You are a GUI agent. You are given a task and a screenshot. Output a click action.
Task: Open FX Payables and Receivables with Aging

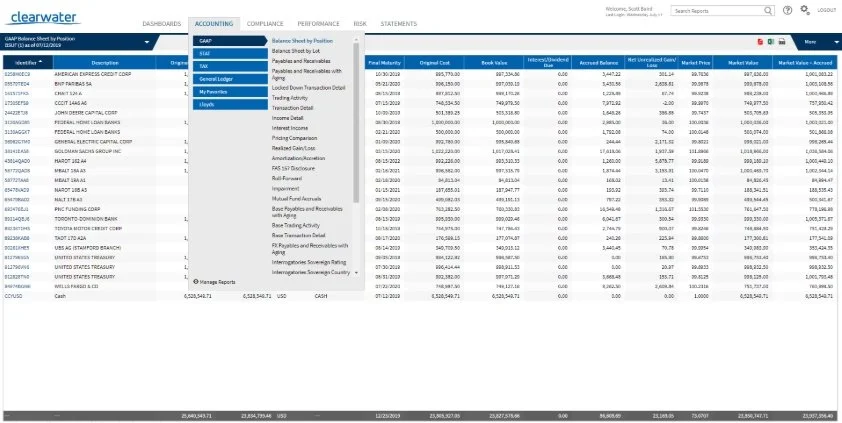click(x=310, y=249)
